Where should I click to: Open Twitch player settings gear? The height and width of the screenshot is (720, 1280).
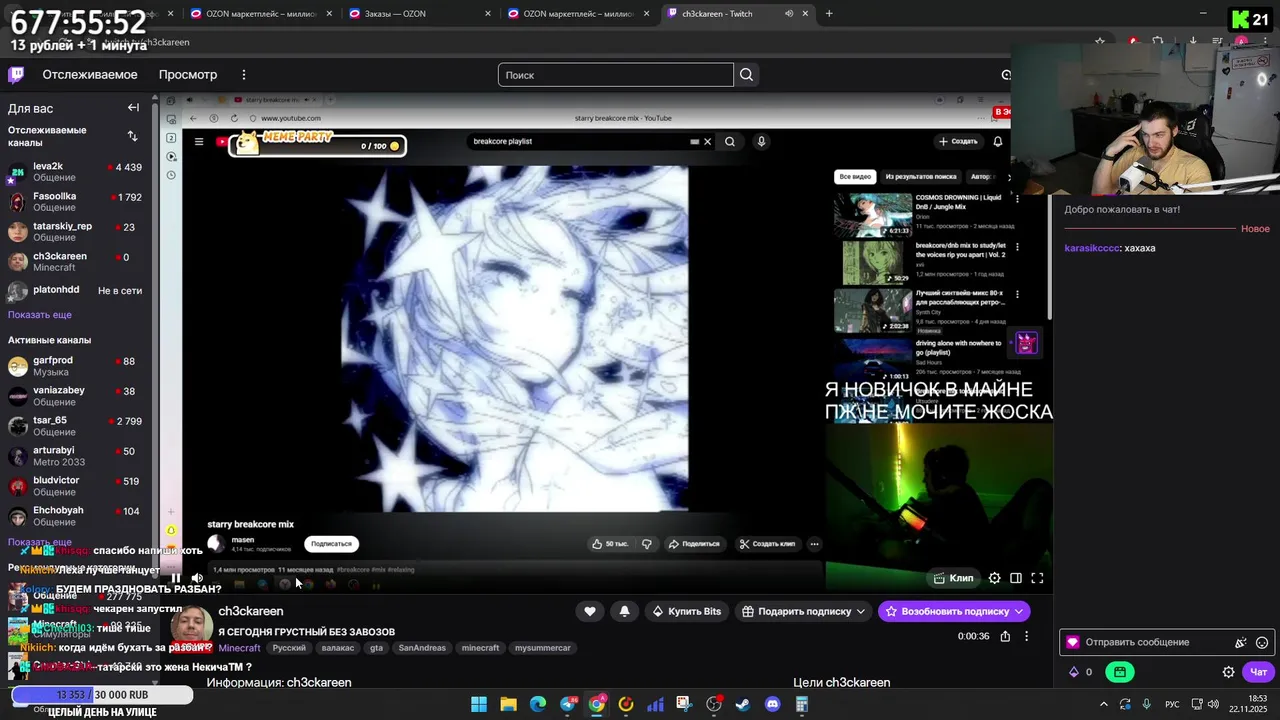[994, 578]
